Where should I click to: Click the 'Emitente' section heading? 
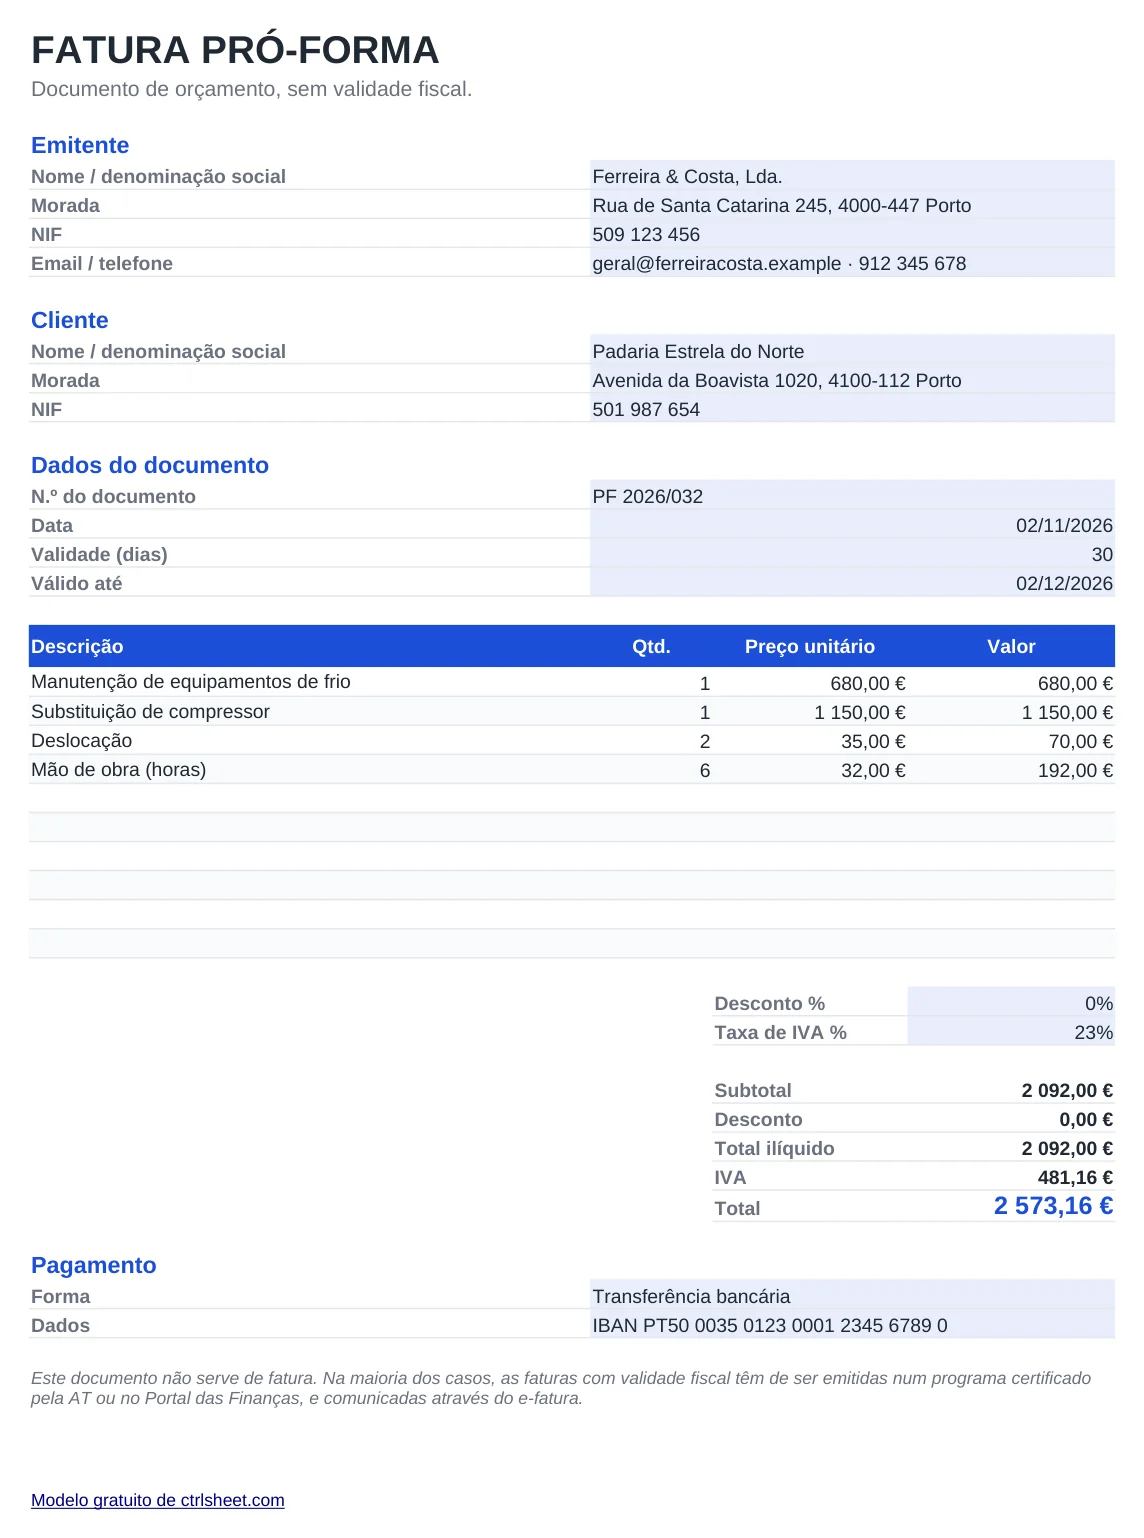click(x=80, y=145)
